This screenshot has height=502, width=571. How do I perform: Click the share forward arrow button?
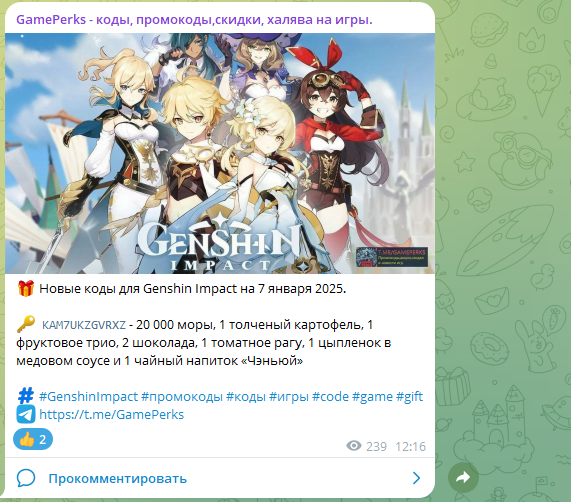[x=463, y=477]
